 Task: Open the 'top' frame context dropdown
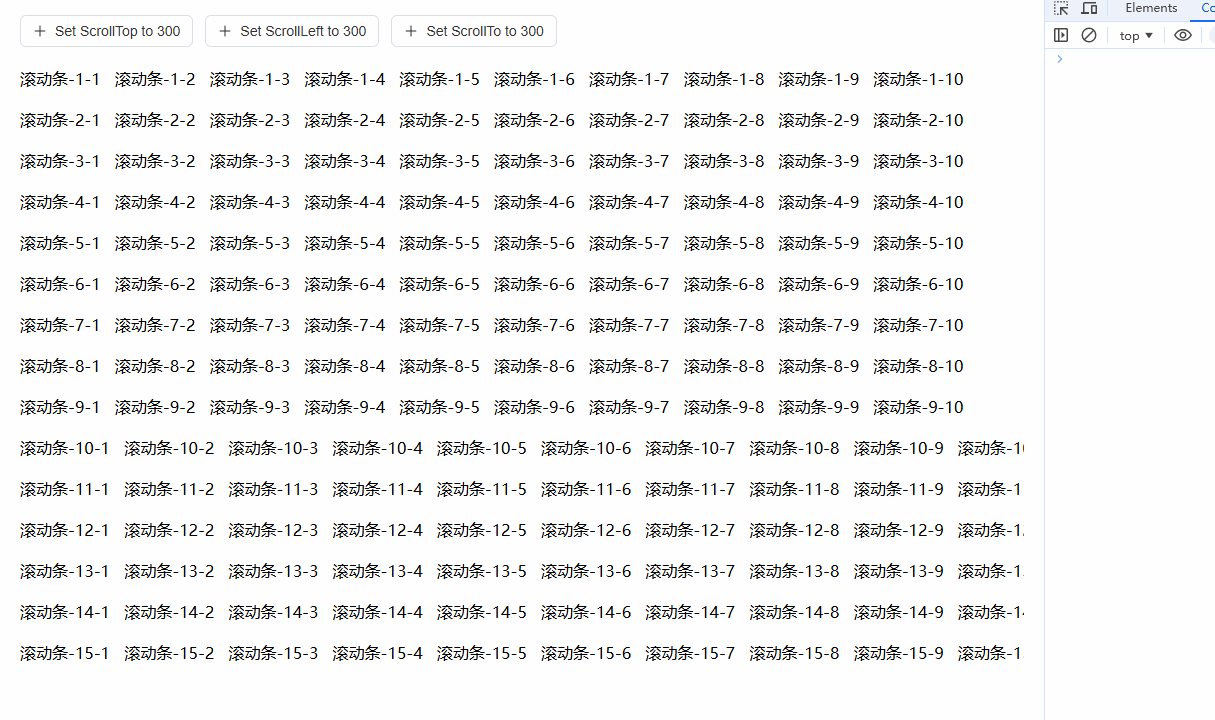(x=1135, y=34)
